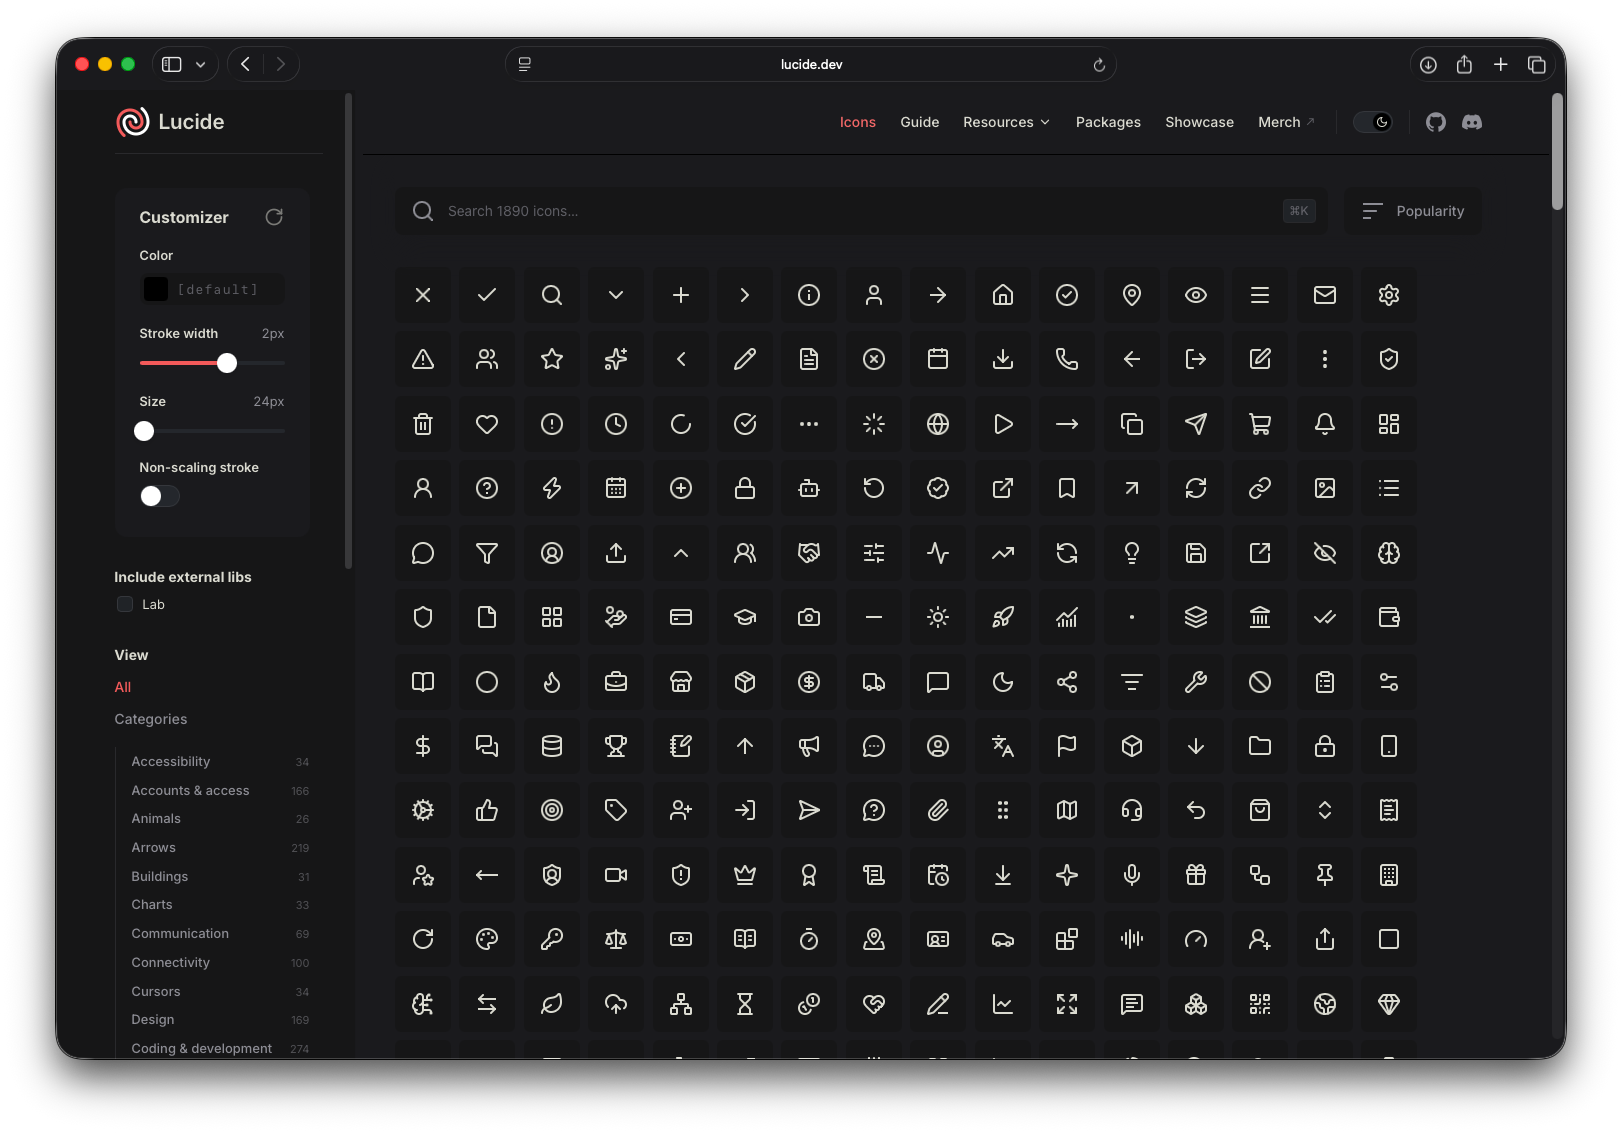Pick the thumbs-up icon tile
This screenshot has height=1133, width=1622.
point(487,810)
